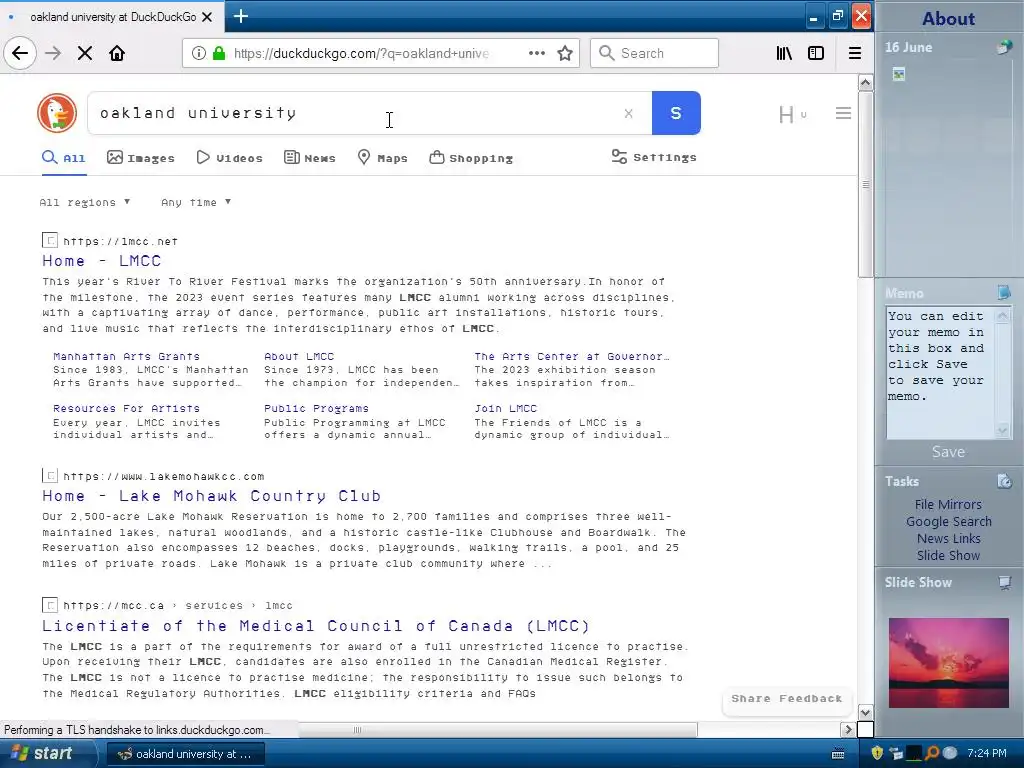This screenshot has height=768, width=1024.
Task: Open the Home - LMCC result
Action: tap(101, 261)
